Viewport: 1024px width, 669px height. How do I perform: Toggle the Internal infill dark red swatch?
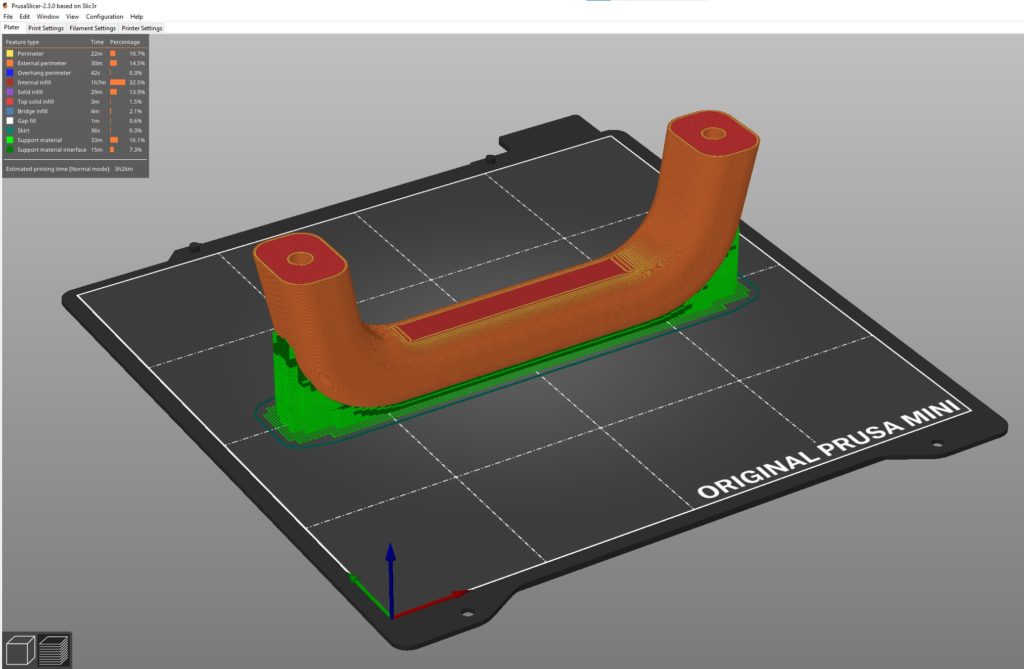point(10,82)
